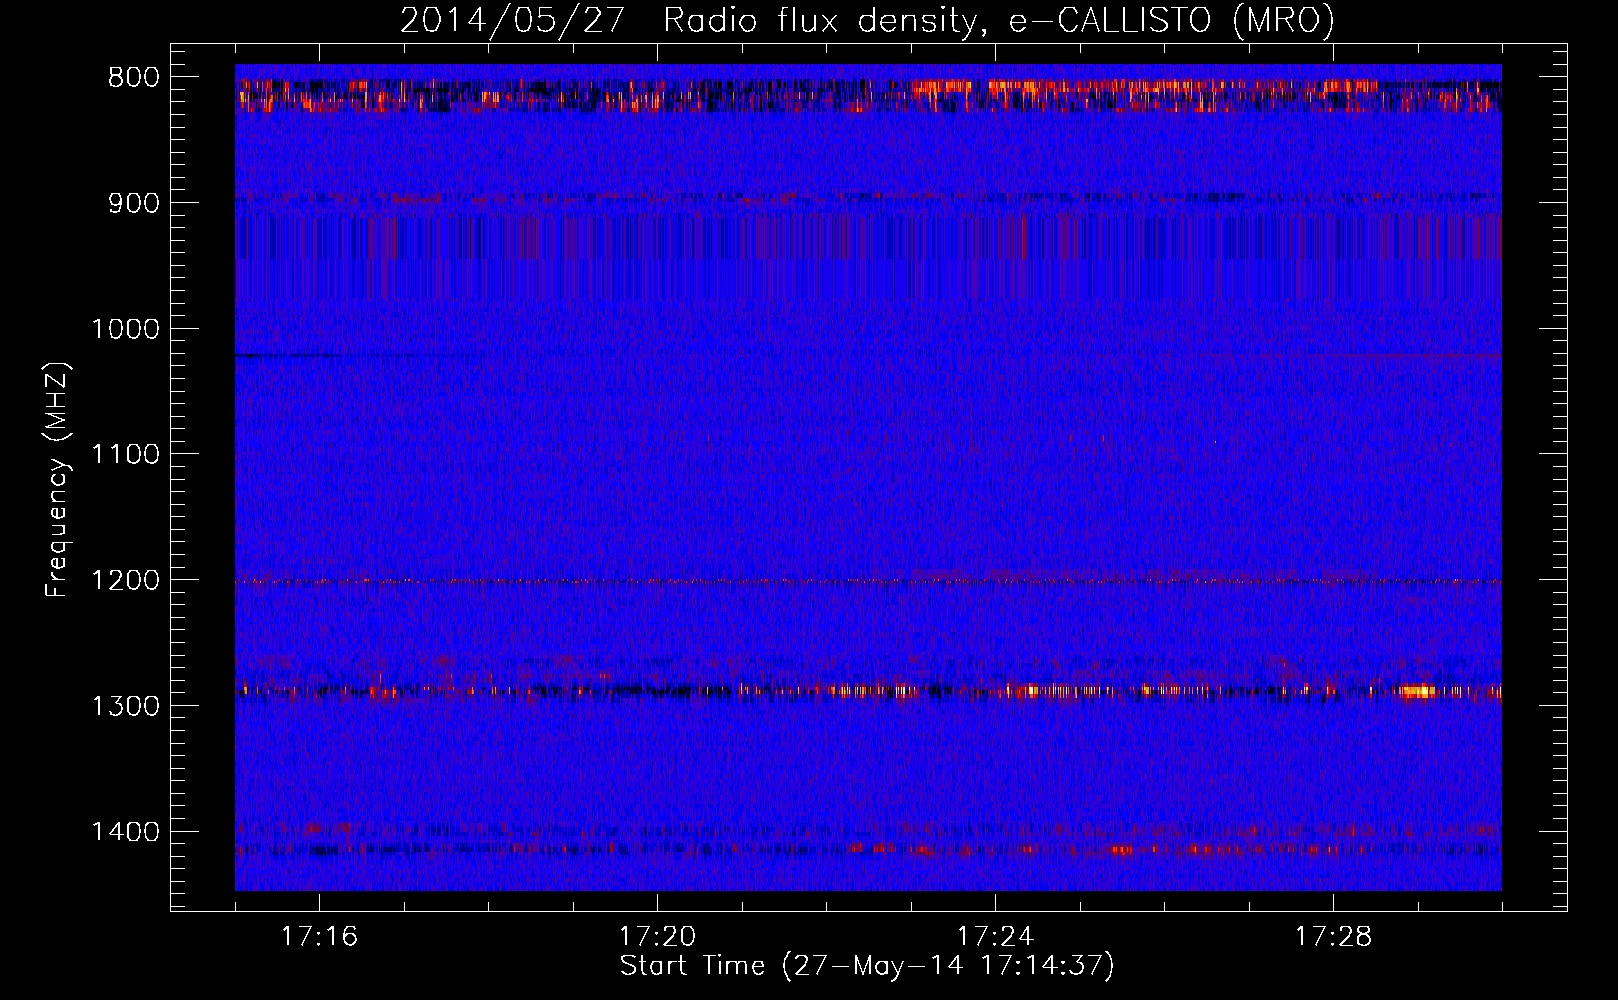Image resolution: width=1618 pixels, height=1000 pixels.
Task: Click the 17:20 time tick label
Action: click(657, 937)
